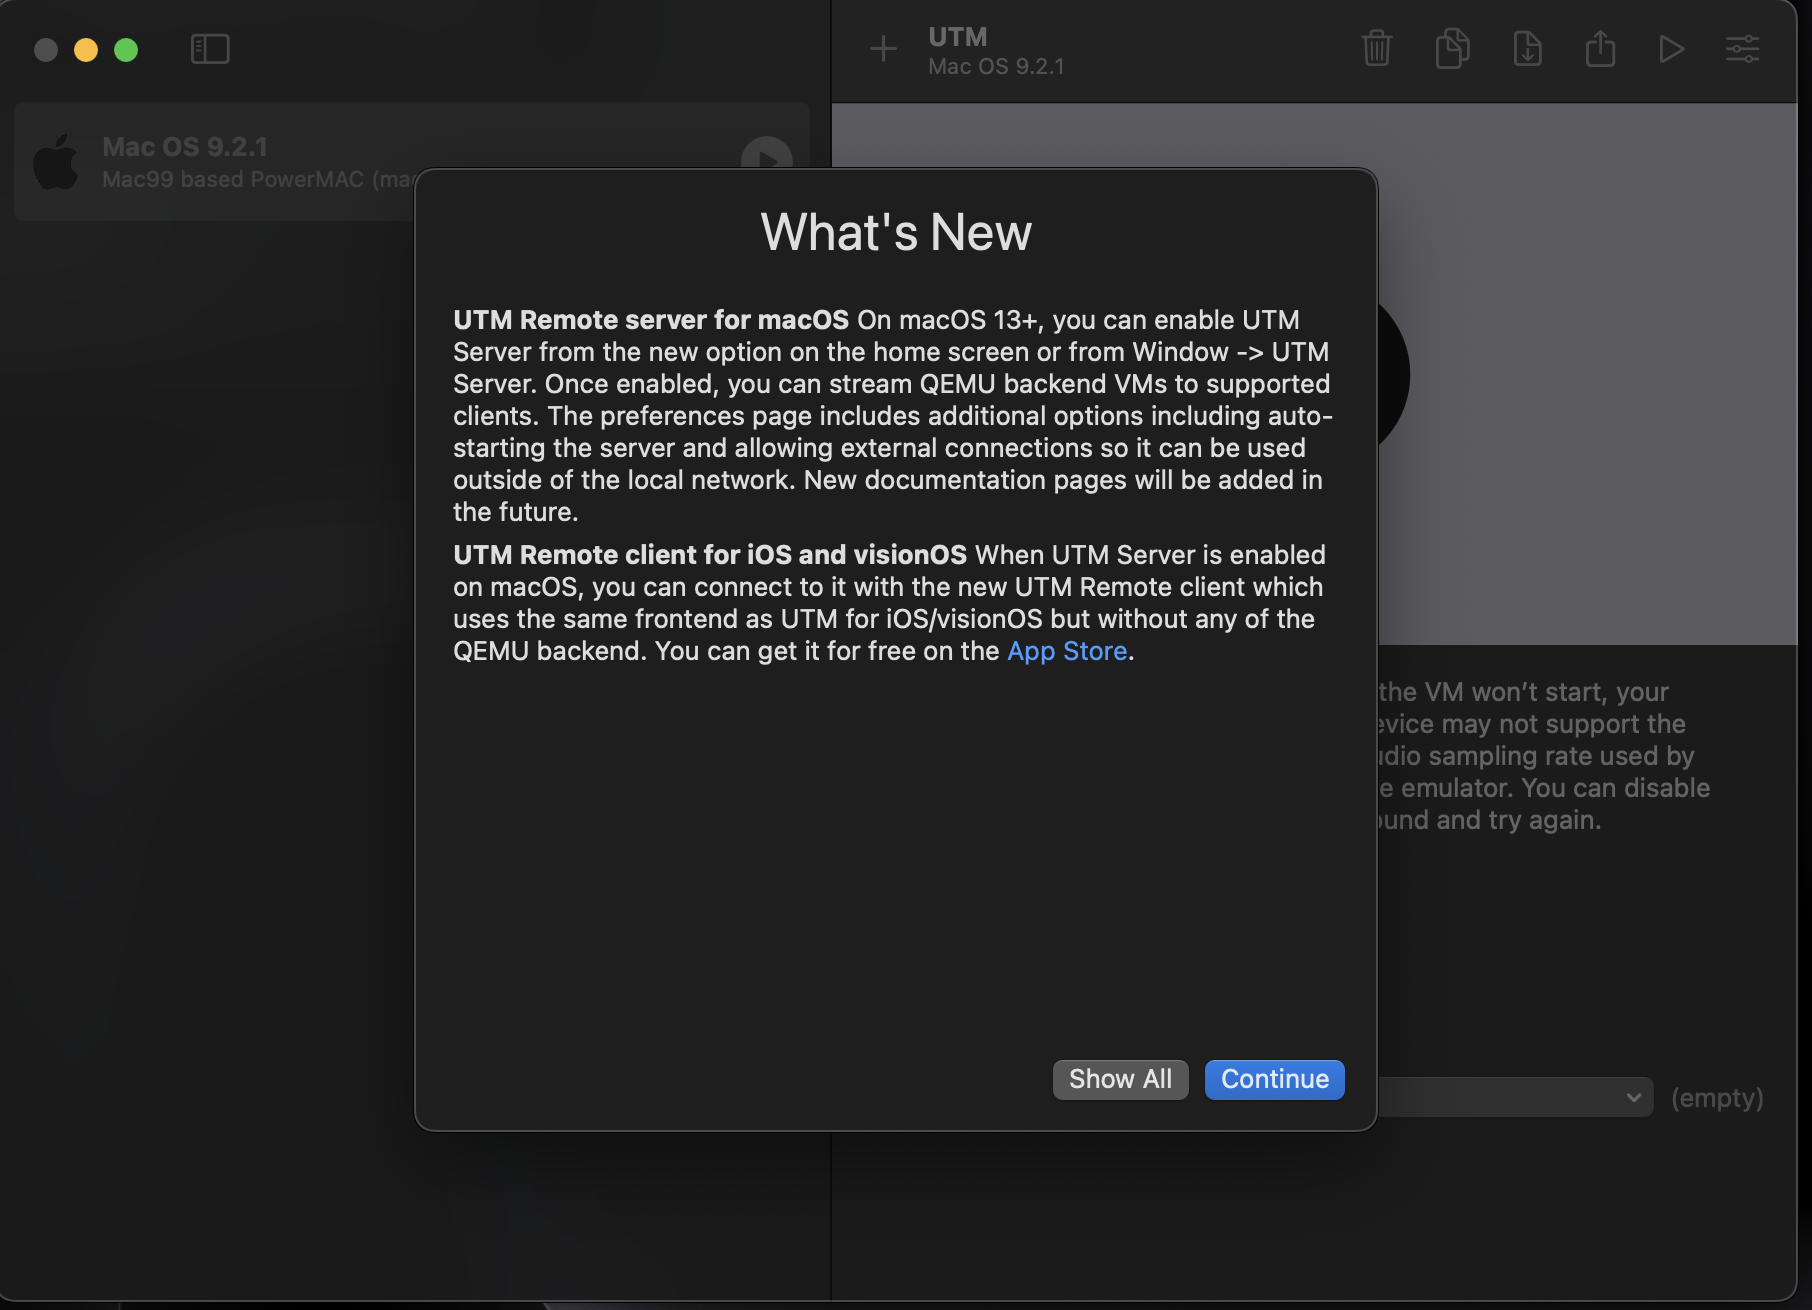Run the VM with toolbar play icon
This screenshot has height=1310, width=1812.
(x=1671, y=49)
